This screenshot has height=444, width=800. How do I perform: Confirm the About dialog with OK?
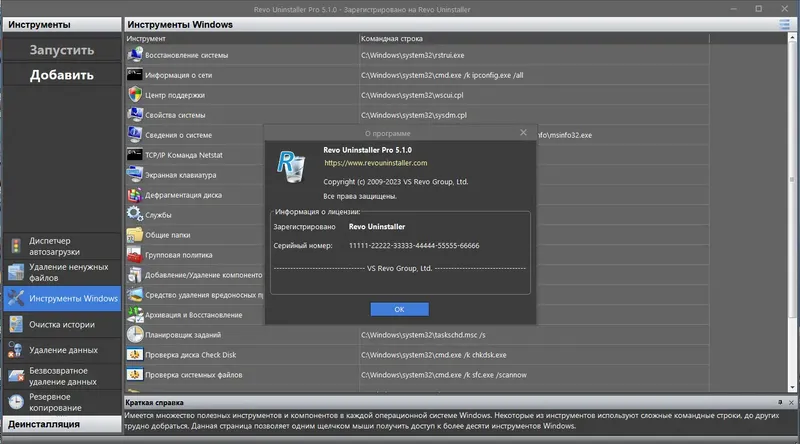click(399, 309)
